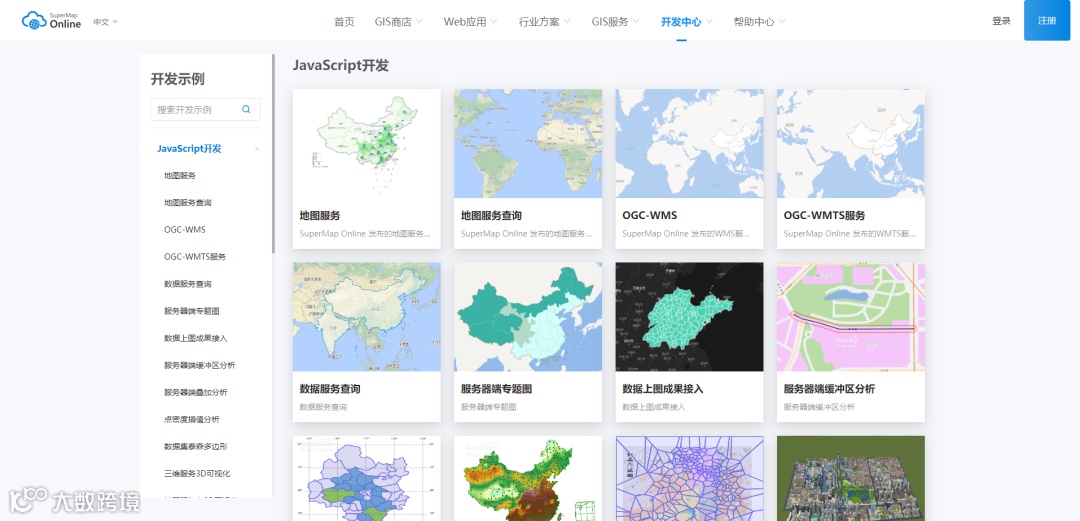This screenshot has height=521, width=1080.
Task: Open the 数据服务查询 card thumbnail
Action: (366, 317)
